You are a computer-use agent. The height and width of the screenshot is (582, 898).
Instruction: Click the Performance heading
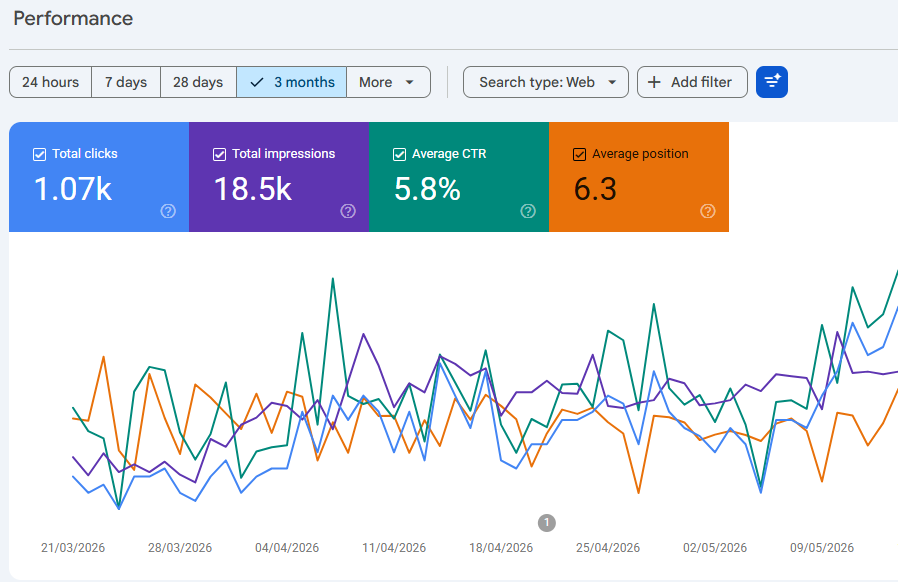[73, 18]
